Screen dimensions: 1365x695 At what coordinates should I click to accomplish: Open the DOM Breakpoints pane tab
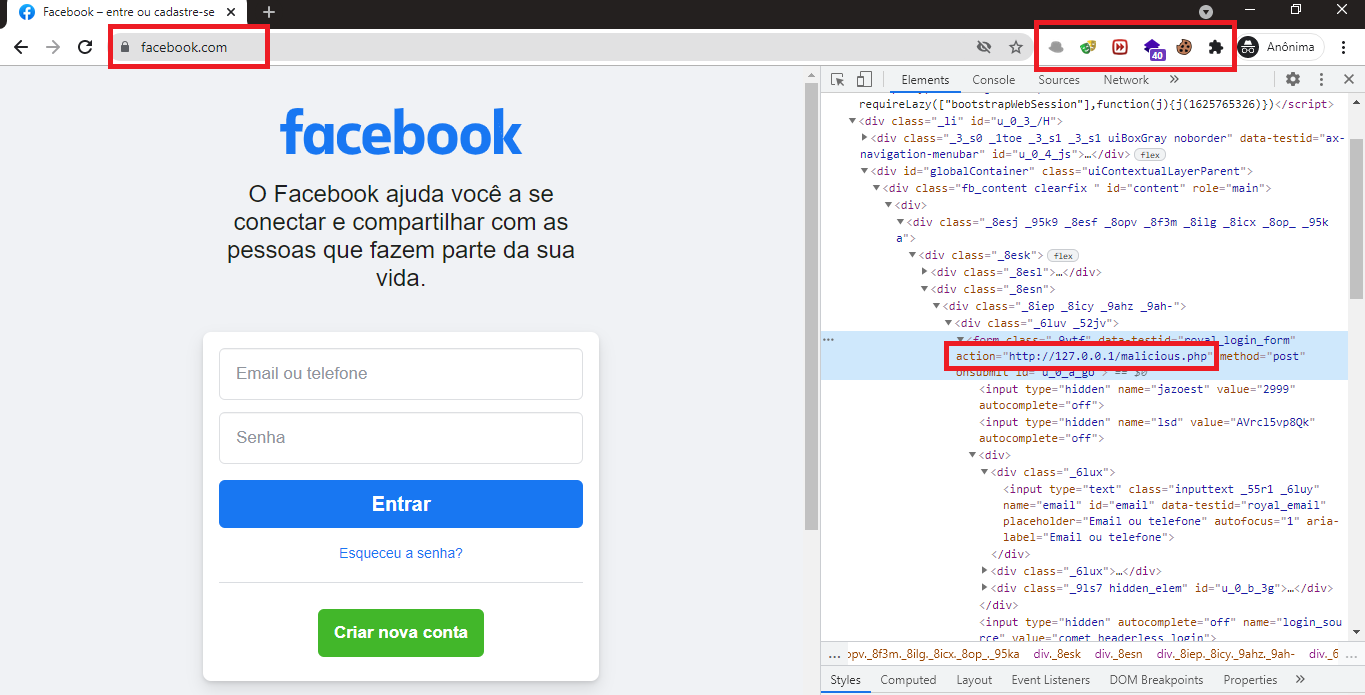coord(1157,680)
